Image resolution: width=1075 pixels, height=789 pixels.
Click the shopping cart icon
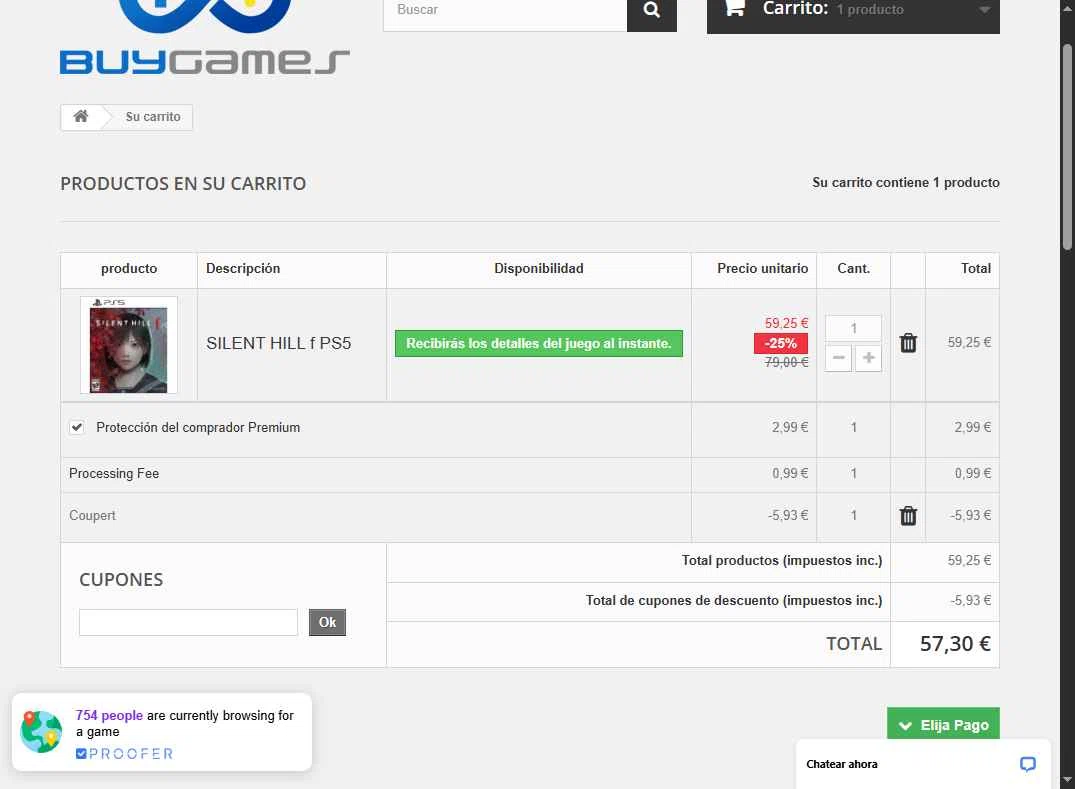pos(734,8)
